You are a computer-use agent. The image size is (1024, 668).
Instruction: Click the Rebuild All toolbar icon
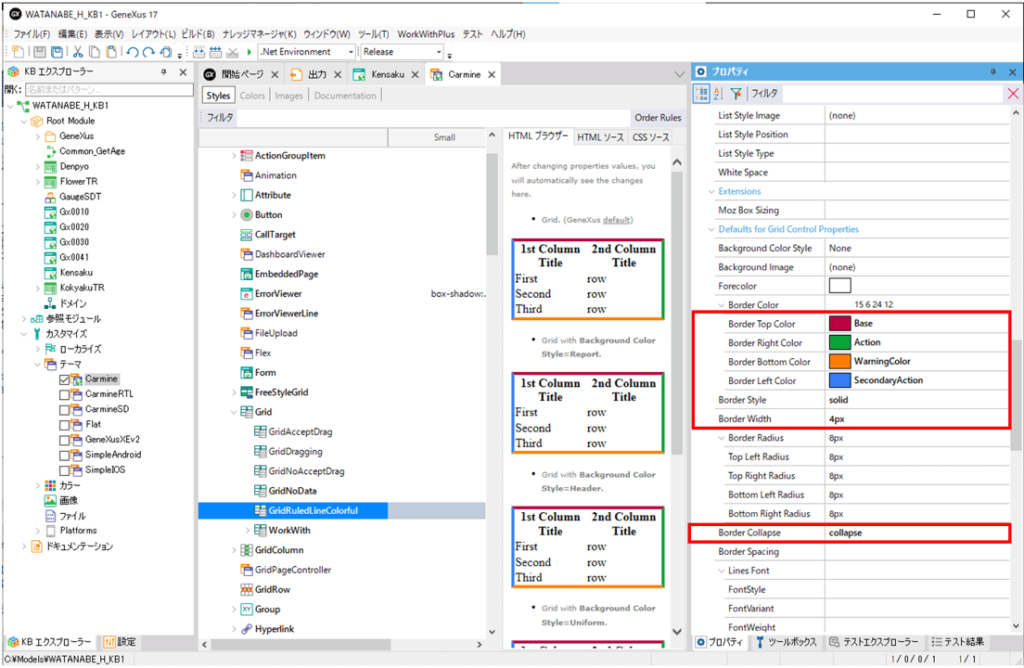click(216, 52)
